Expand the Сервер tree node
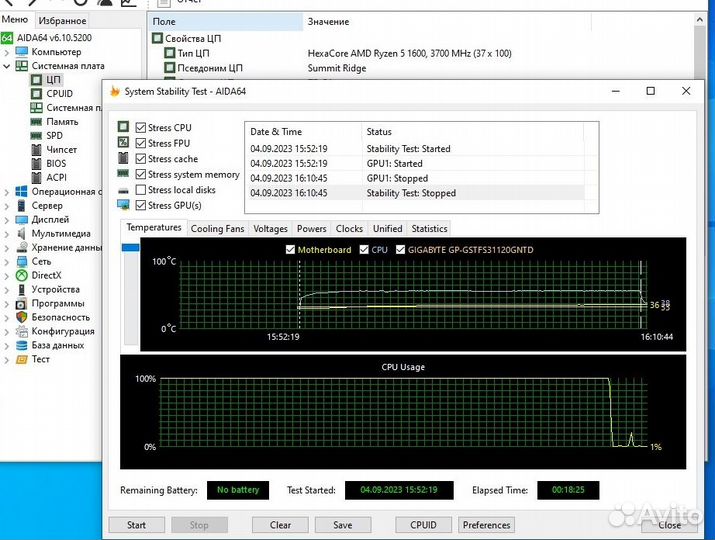Image resolution: width=715 pixels, height=540 pixels. click(x=6, y=206)
